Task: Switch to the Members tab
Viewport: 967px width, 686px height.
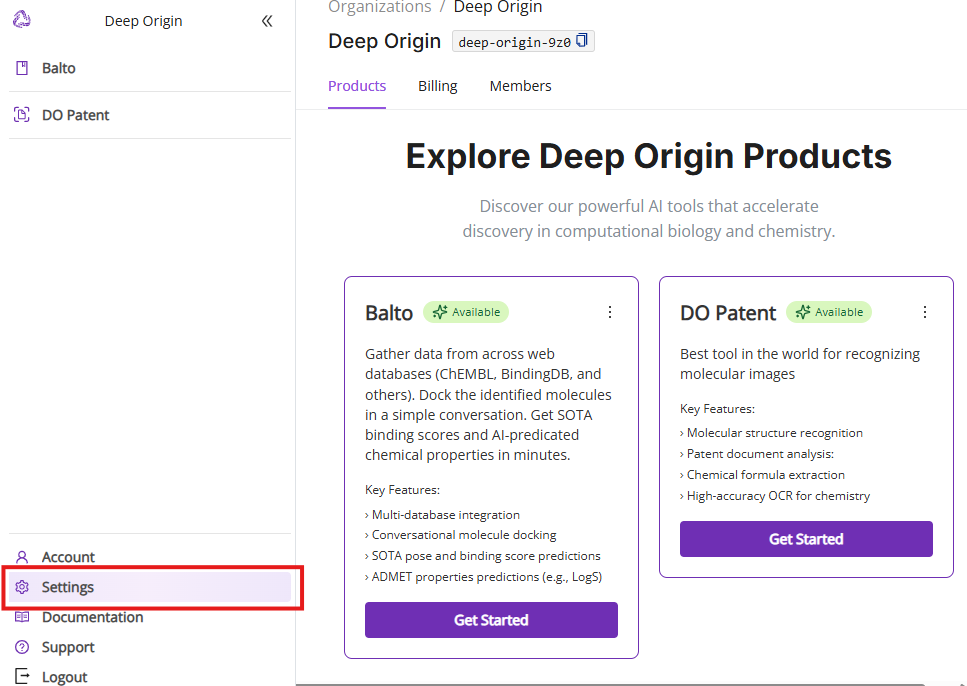Action: click(520, 86)
